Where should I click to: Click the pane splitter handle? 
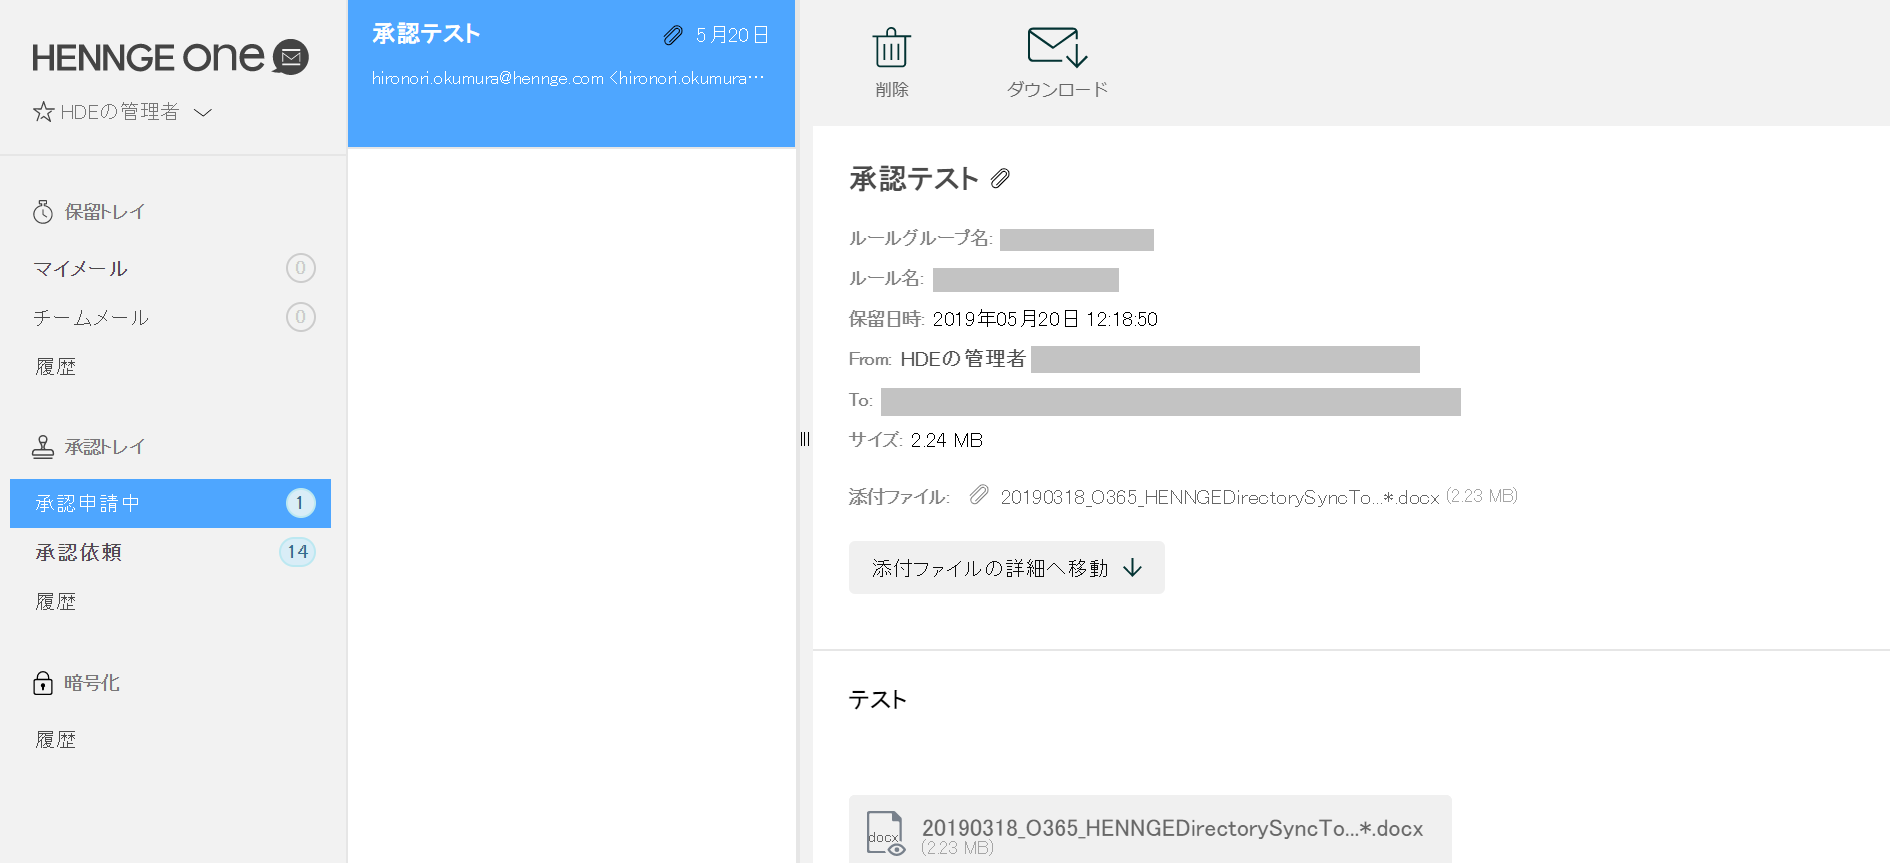point(805,439)
